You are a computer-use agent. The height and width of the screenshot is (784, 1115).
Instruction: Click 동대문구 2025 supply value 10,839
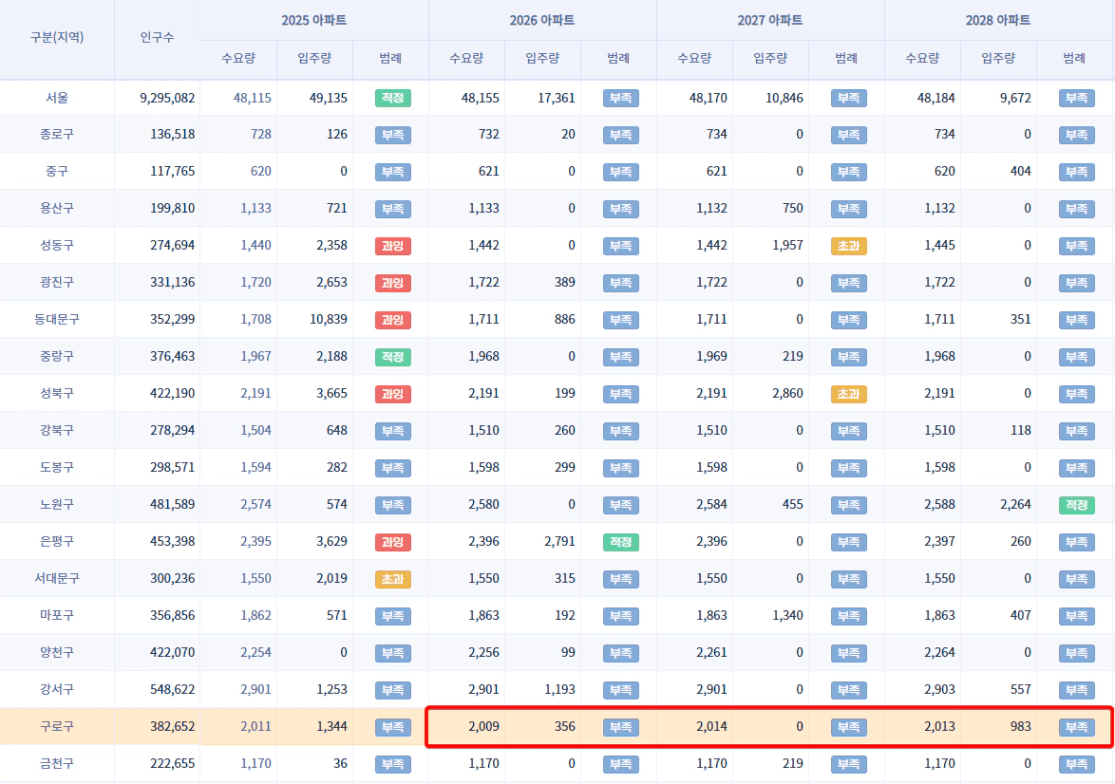329,319
